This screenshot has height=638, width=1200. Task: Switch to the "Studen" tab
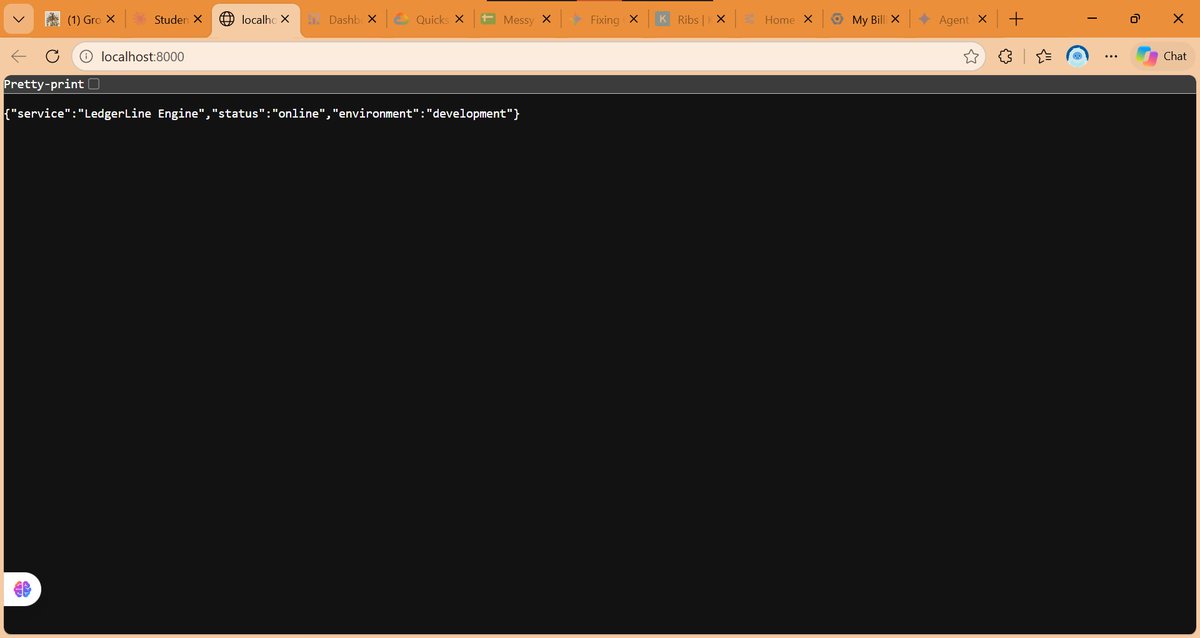169,19
